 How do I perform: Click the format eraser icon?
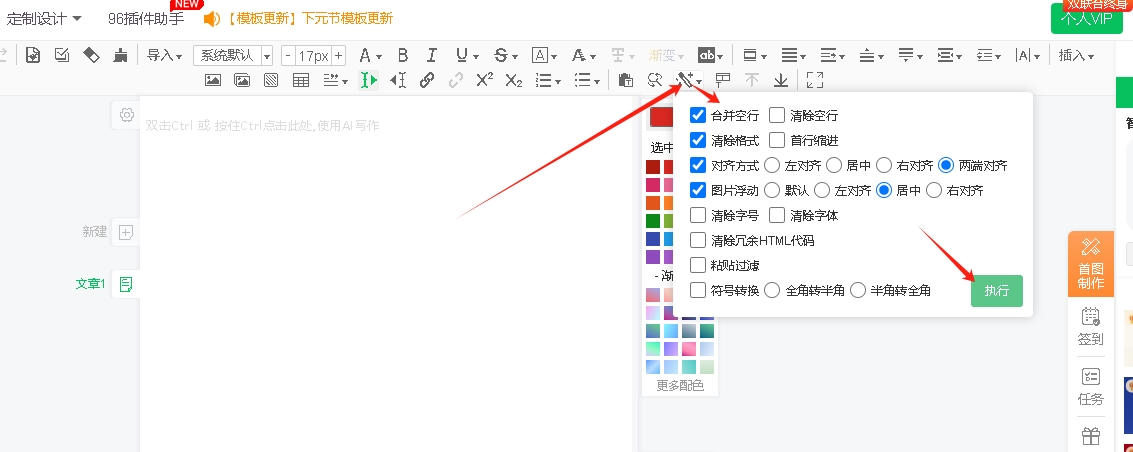tap(90, 55)
